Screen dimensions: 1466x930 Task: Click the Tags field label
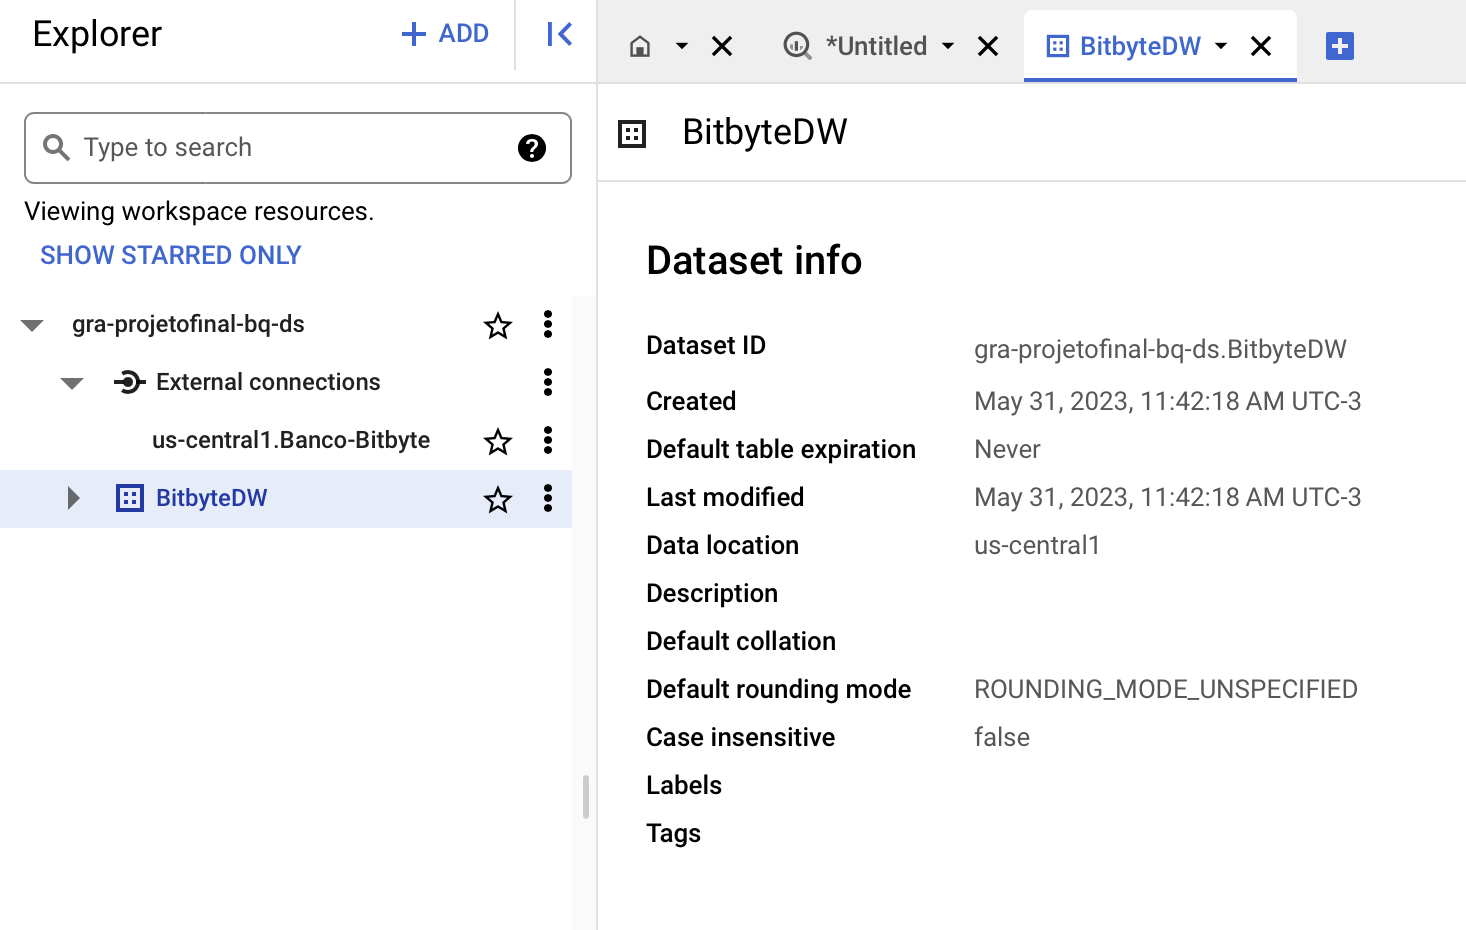(673, 833)
